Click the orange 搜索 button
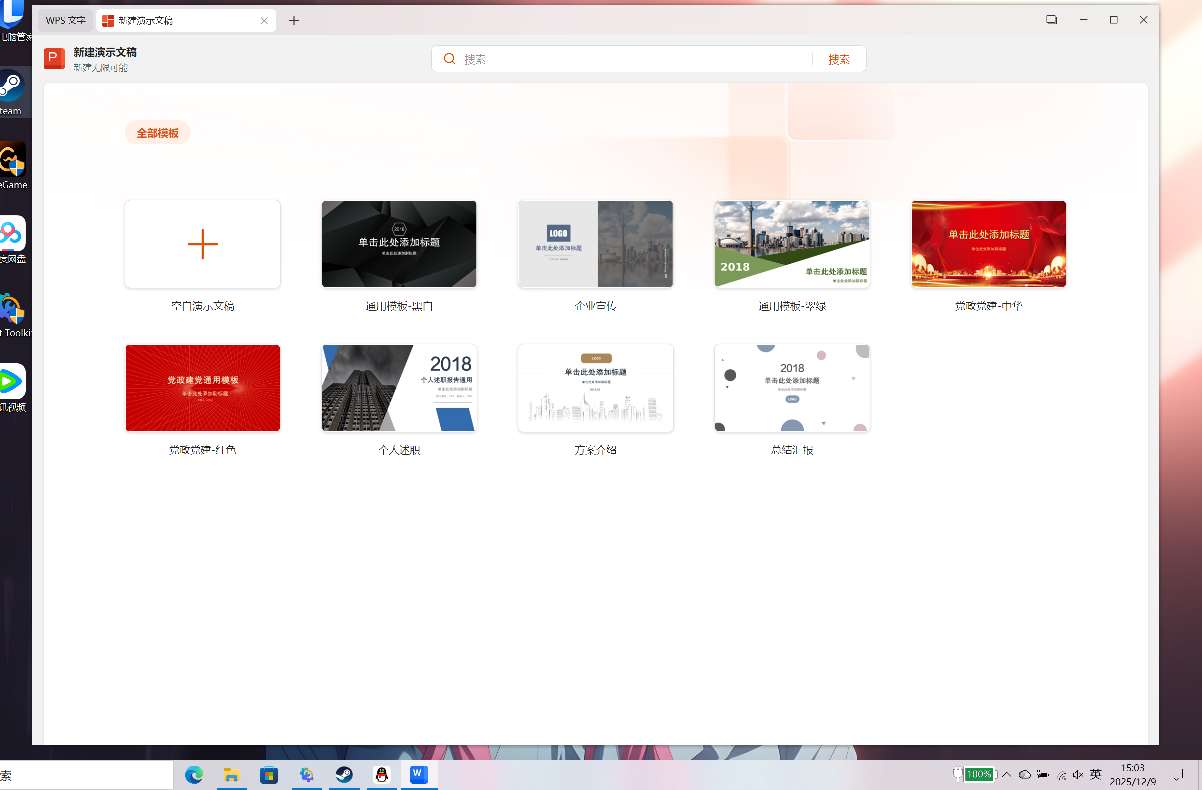This screenshot has height=790, width=1202. pos(838,59)
